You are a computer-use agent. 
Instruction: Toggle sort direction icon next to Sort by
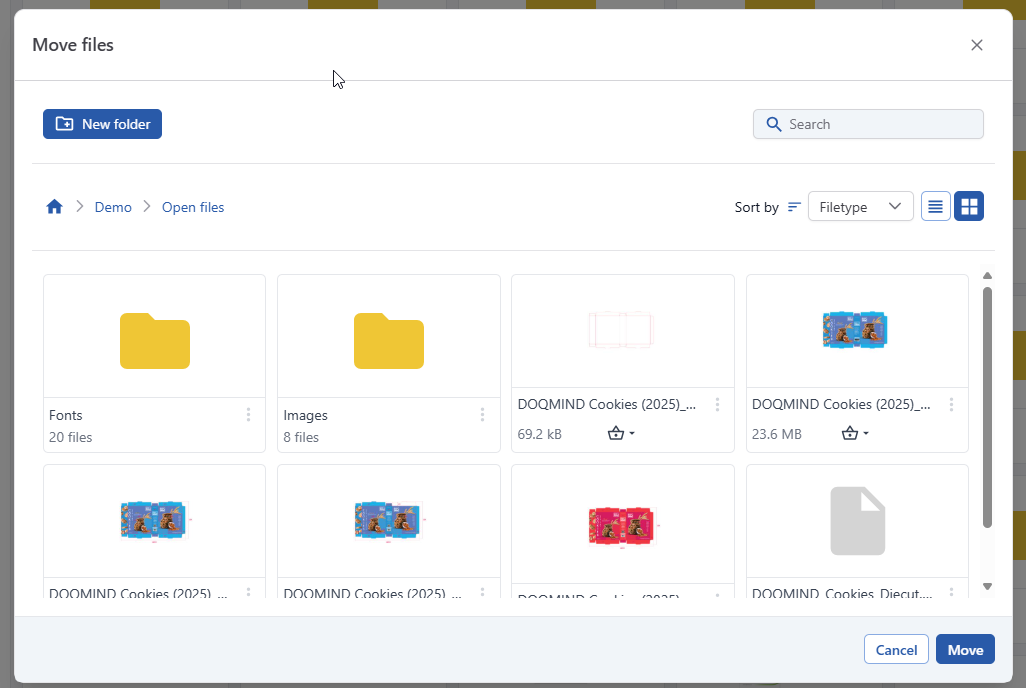(794, 207)
